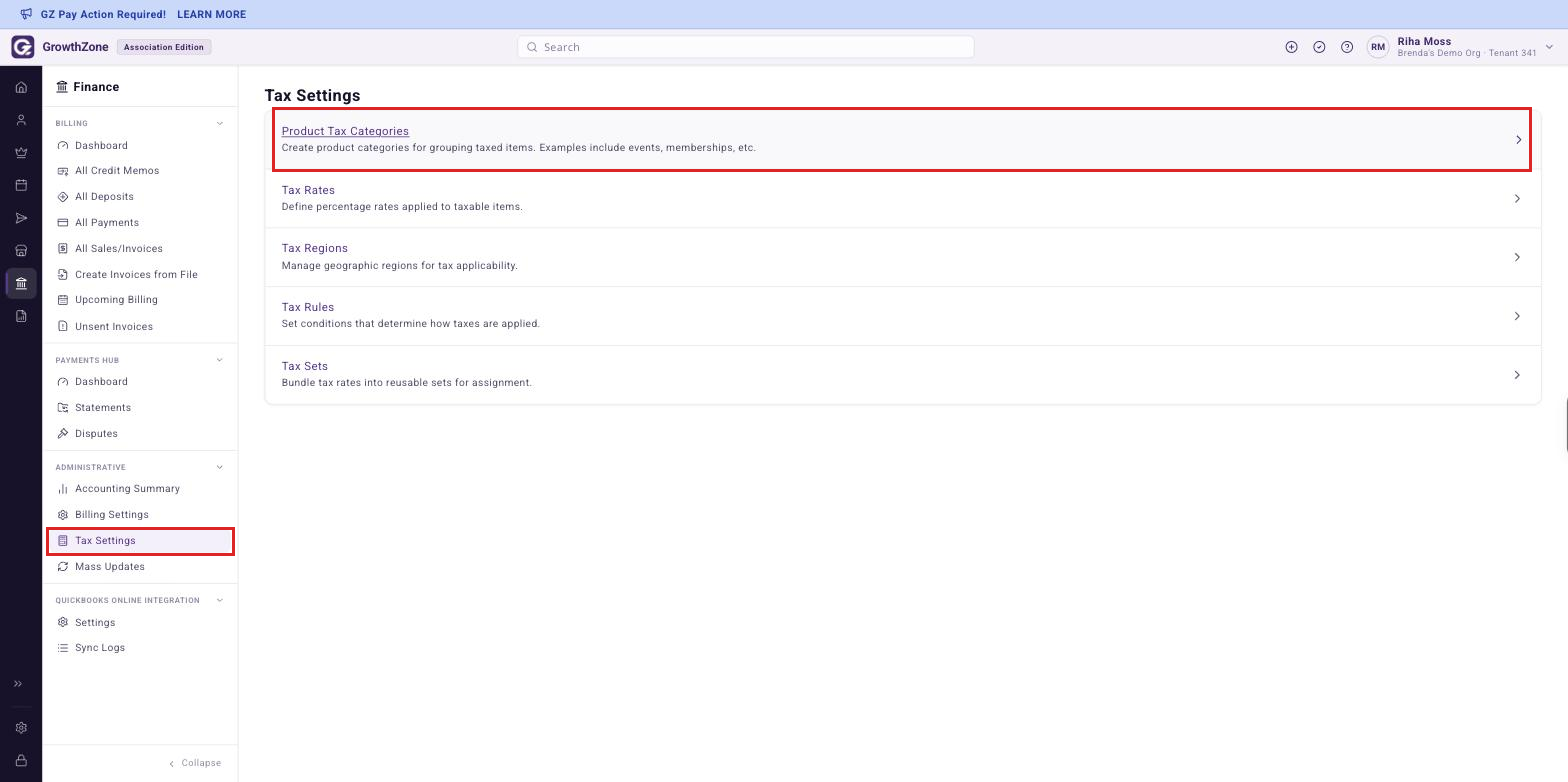Open the storefront icon in left rail
The height and width of the screenshot is (782, 1568).
coord(21,251)
